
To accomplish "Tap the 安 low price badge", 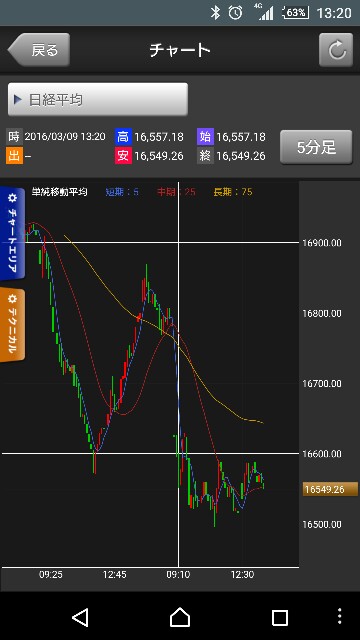I will (122, 156).
